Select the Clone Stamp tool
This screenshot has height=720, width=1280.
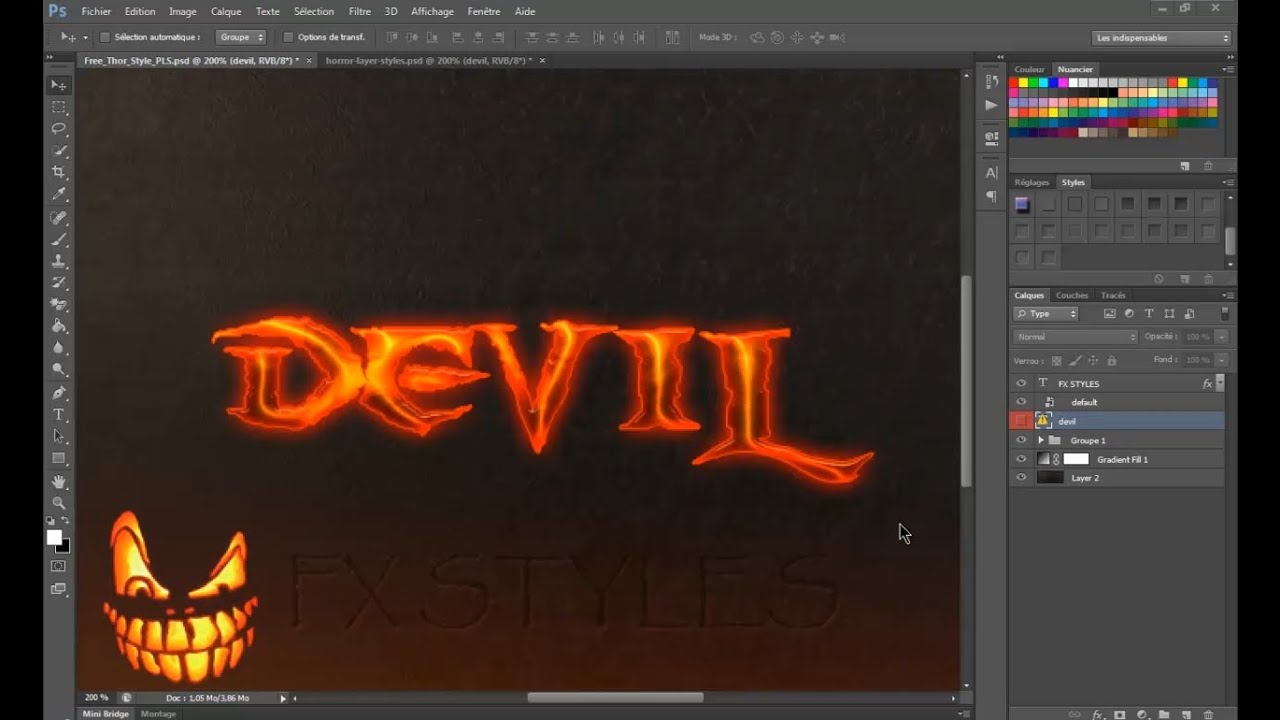(59, 261)
